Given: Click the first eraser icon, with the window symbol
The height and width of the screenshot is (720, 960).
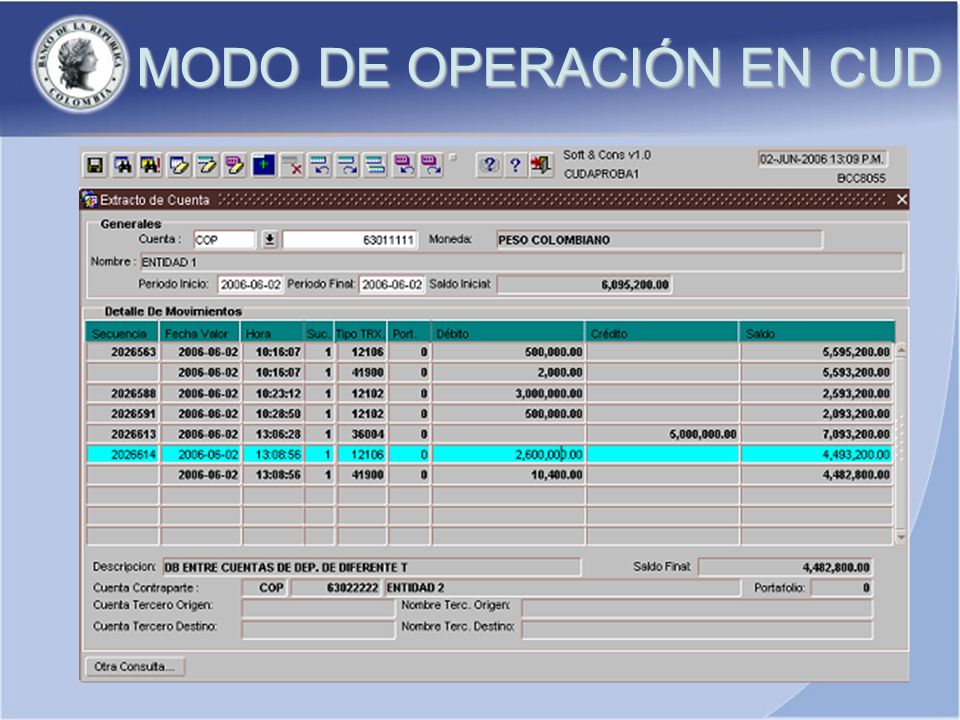Looking at the screenshot, I should tap(179, 165).
